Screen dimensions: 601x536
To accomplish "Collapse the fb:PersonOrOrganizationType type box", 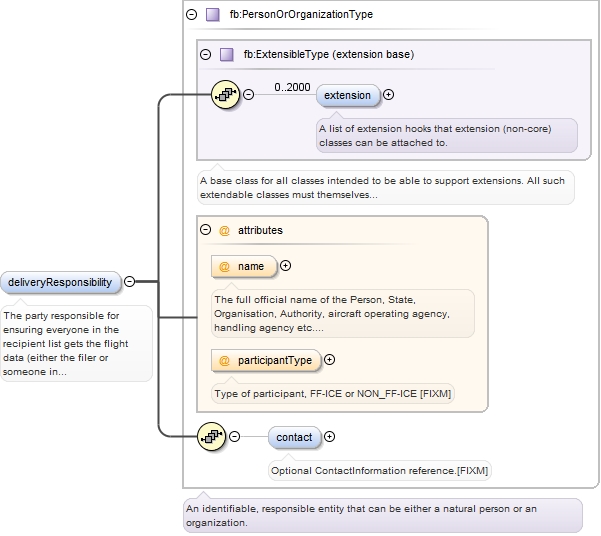I will tap(191, 16).
